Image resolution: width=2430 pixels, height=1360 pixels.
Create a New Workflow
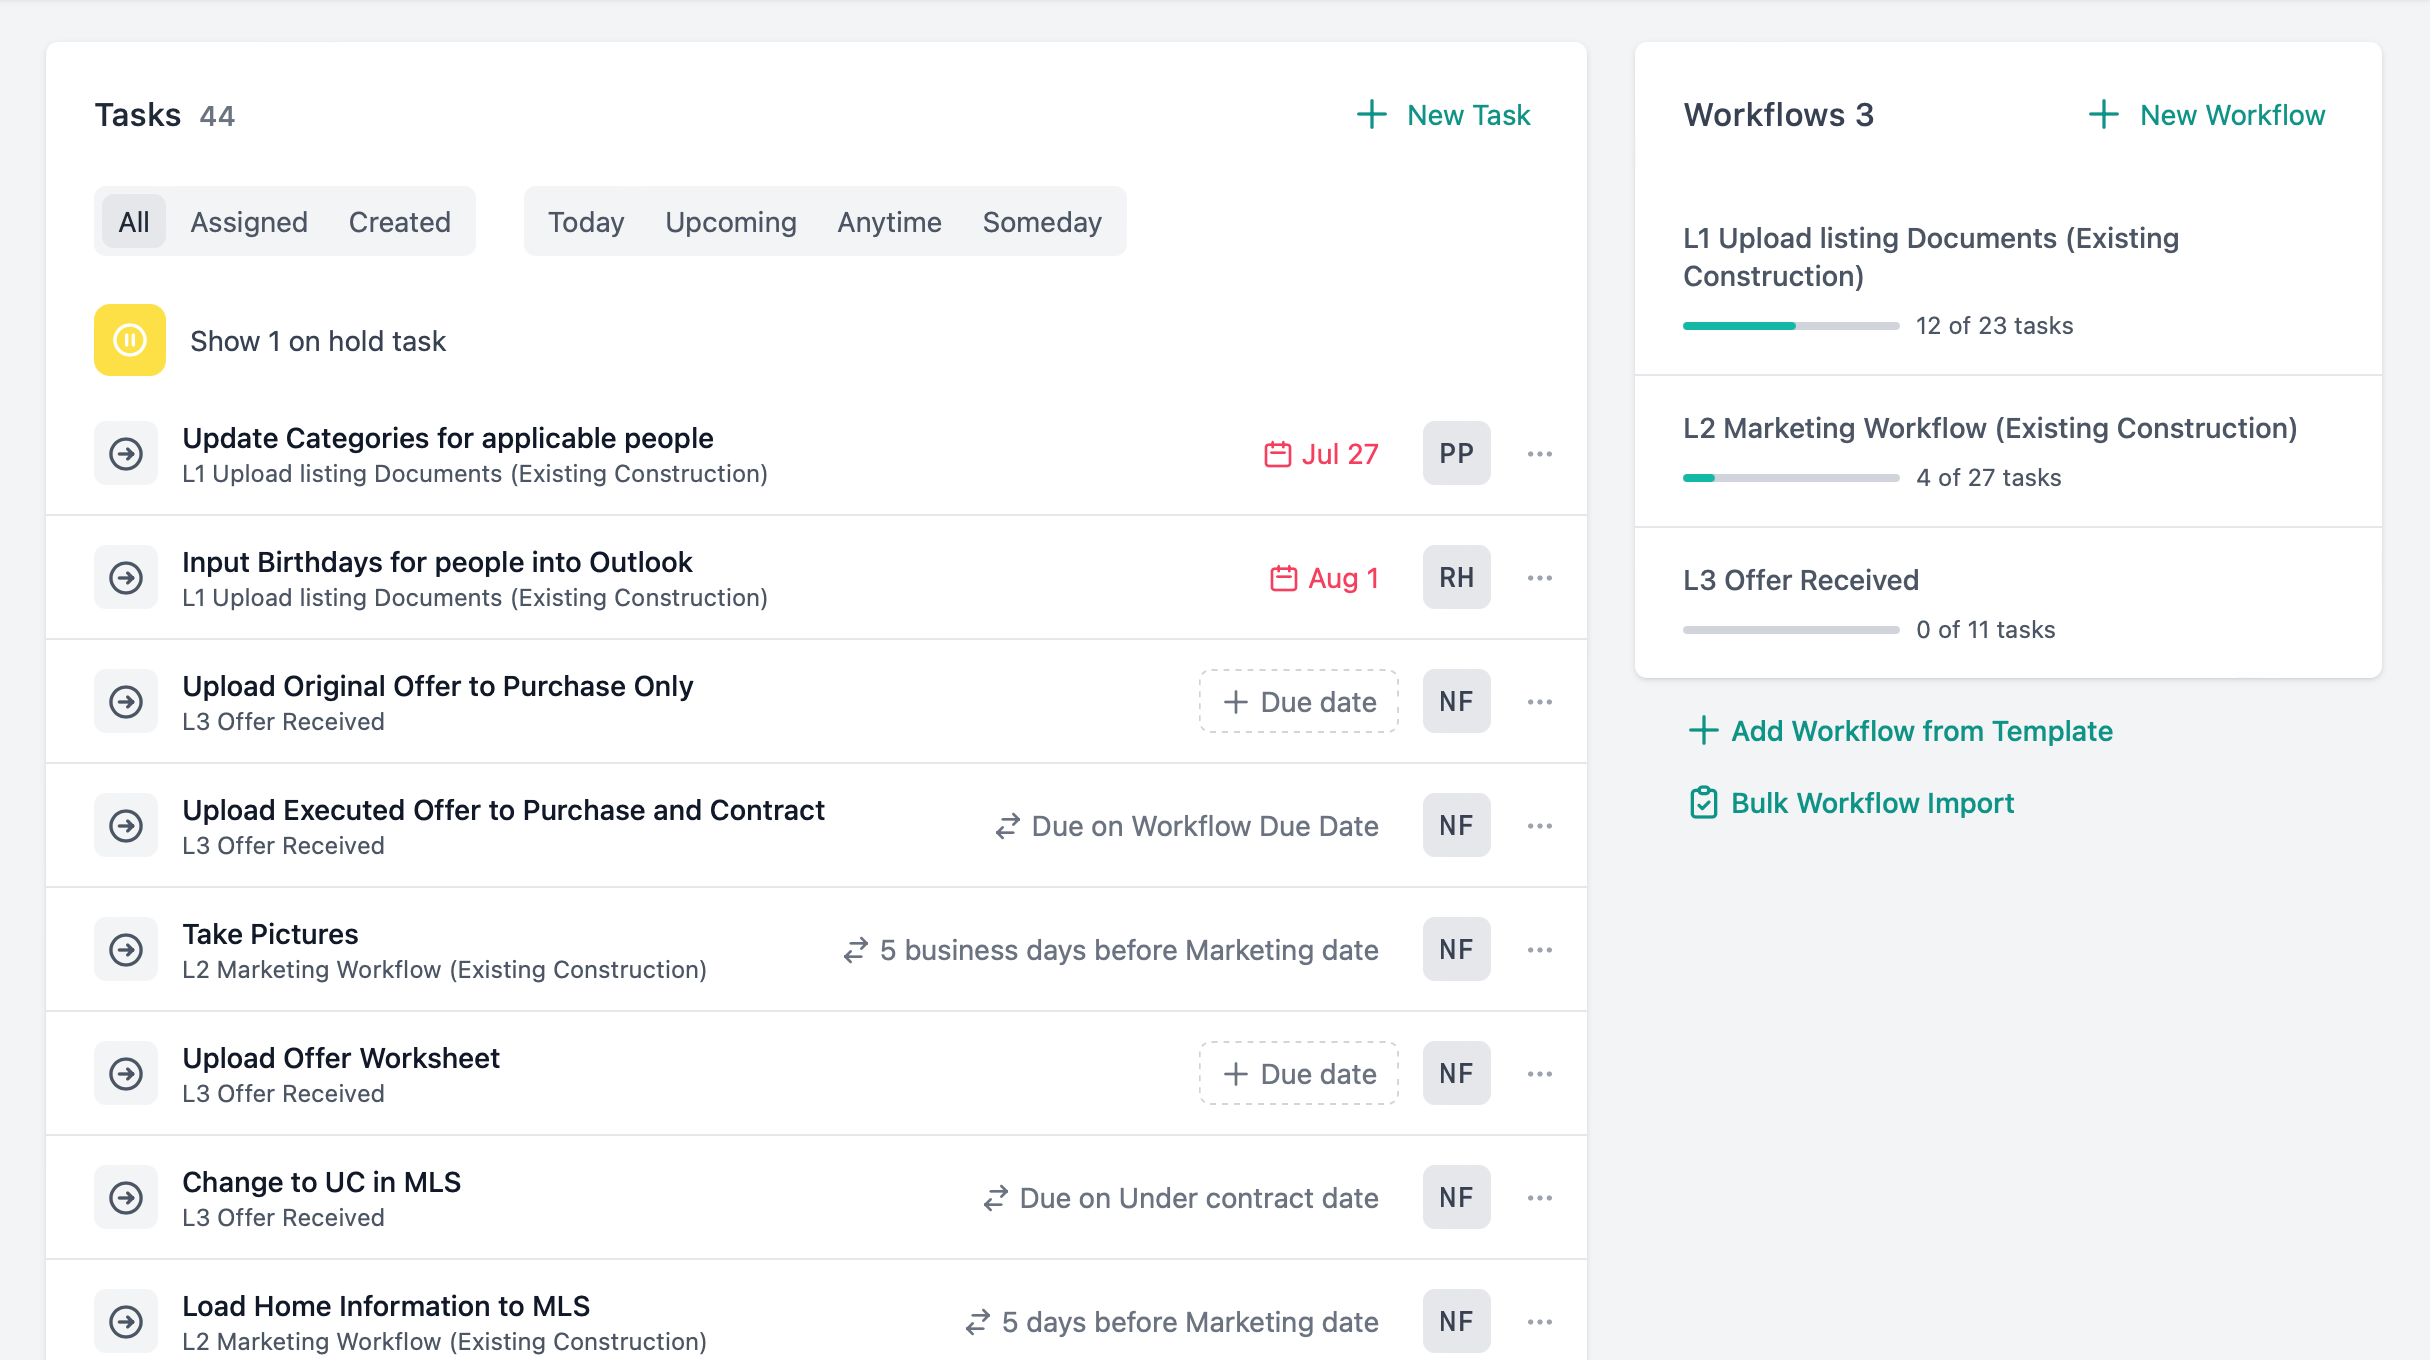pos(2207,115)
